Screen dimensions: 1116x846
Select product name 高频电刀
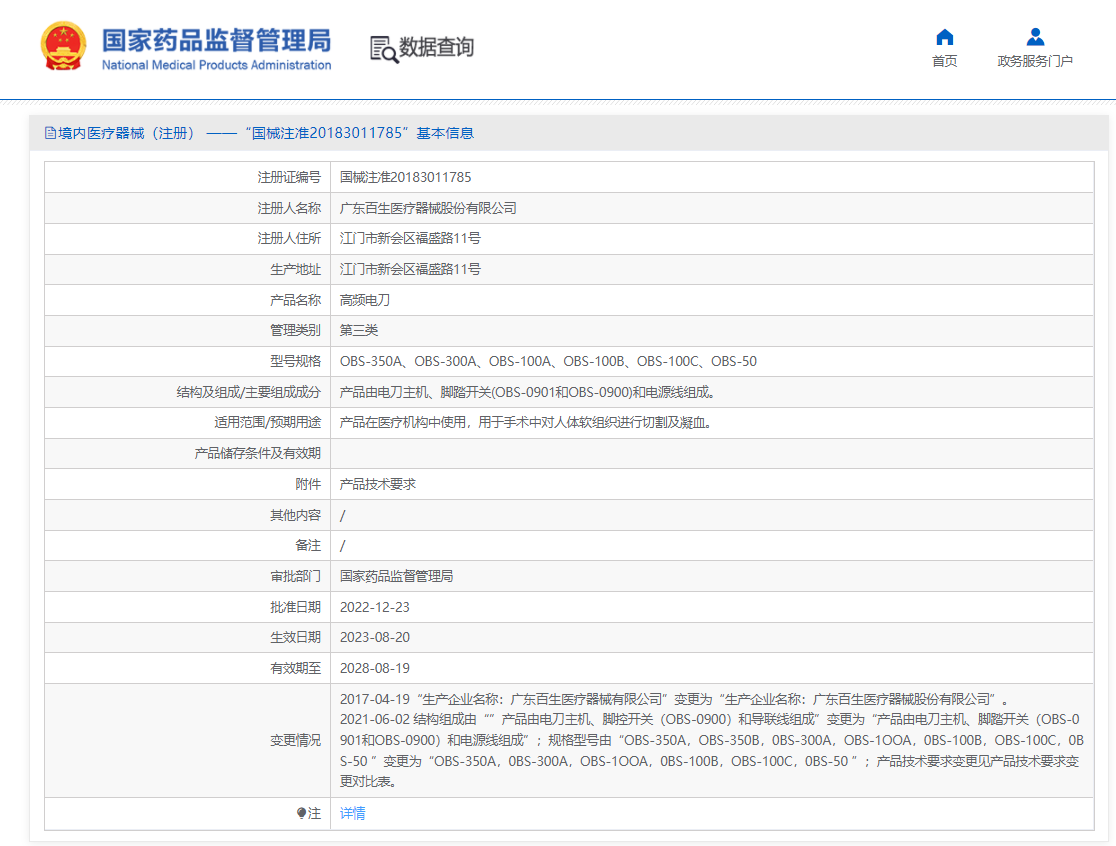pyautogui.click(x=364, y=300)
